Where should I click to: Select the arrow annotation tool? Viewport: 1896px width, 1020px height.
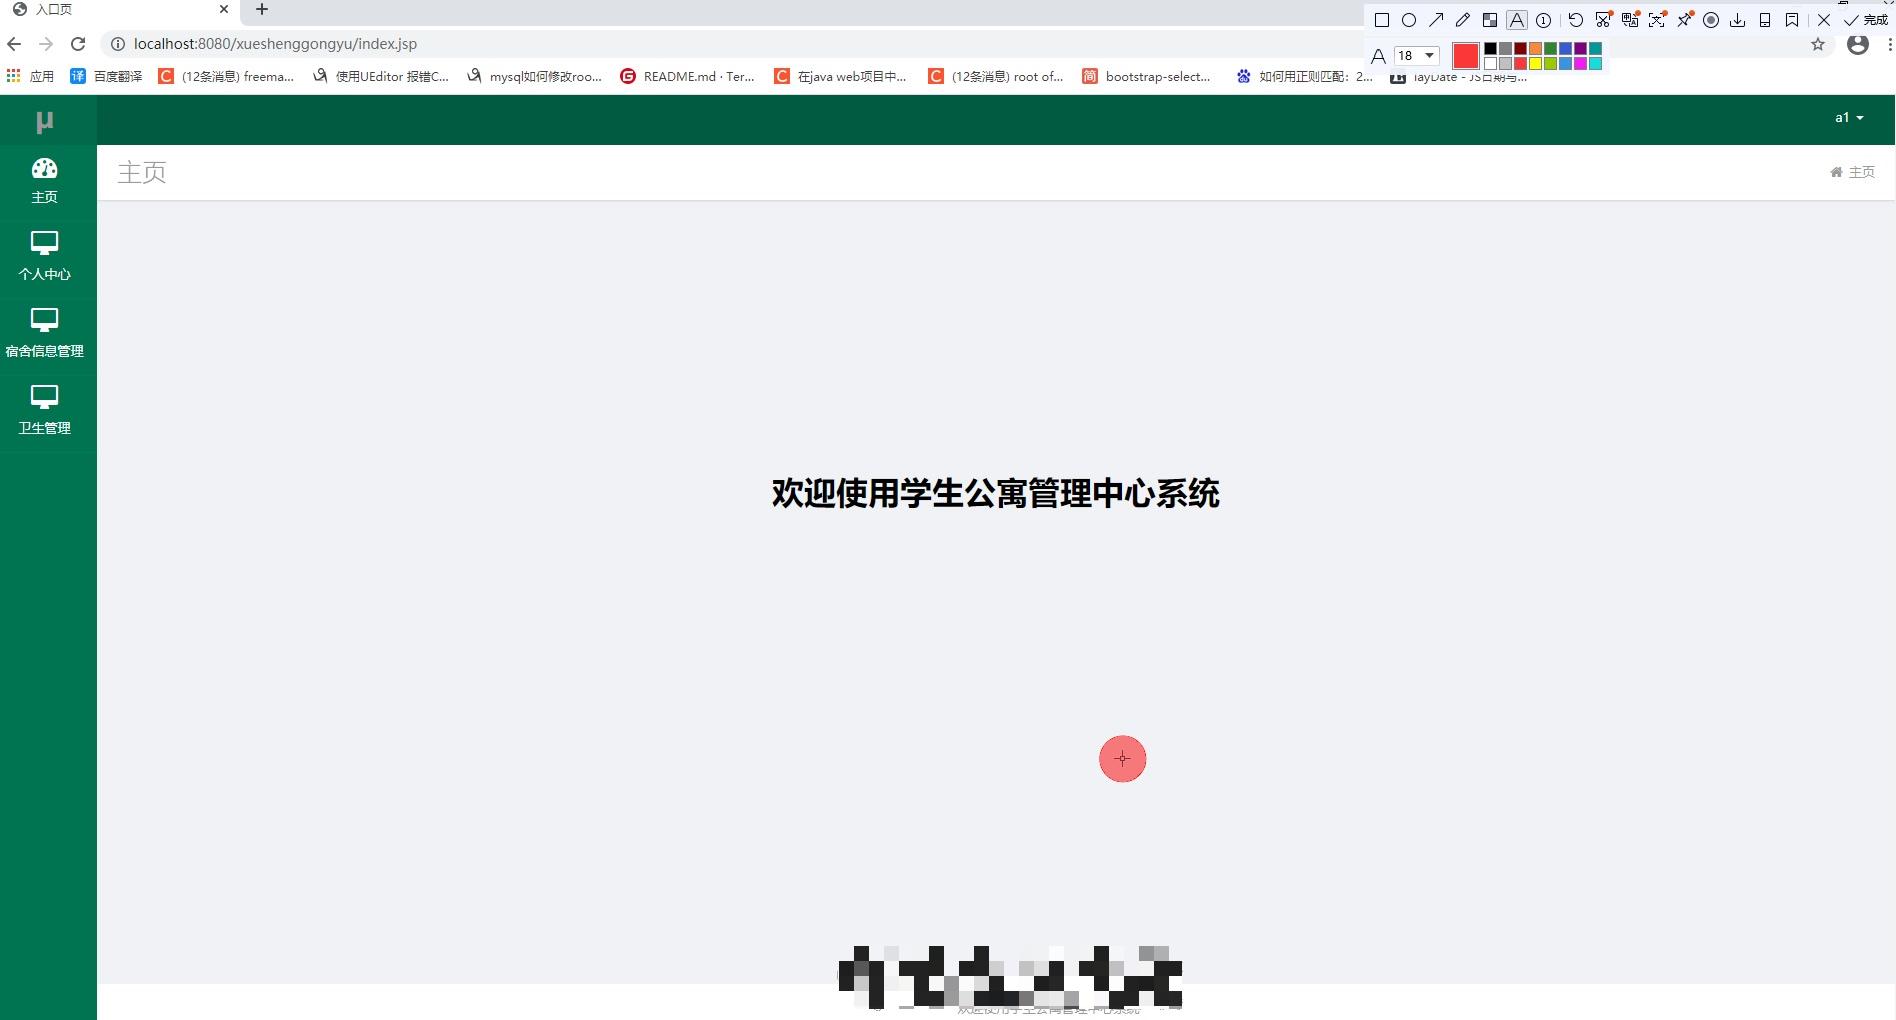click(1436, 20)
